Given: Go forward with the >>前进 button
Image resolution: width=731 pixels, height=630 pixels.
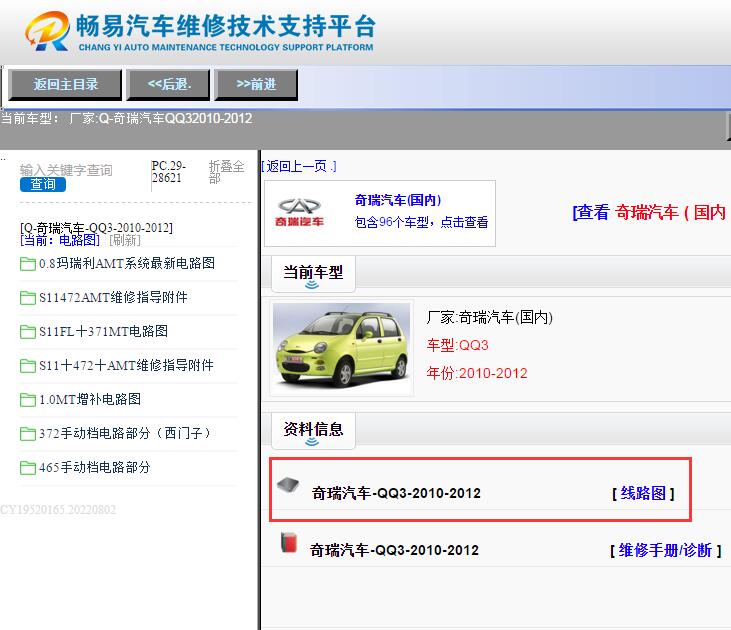Looking at the screenshot, I should tap(256, 84).
